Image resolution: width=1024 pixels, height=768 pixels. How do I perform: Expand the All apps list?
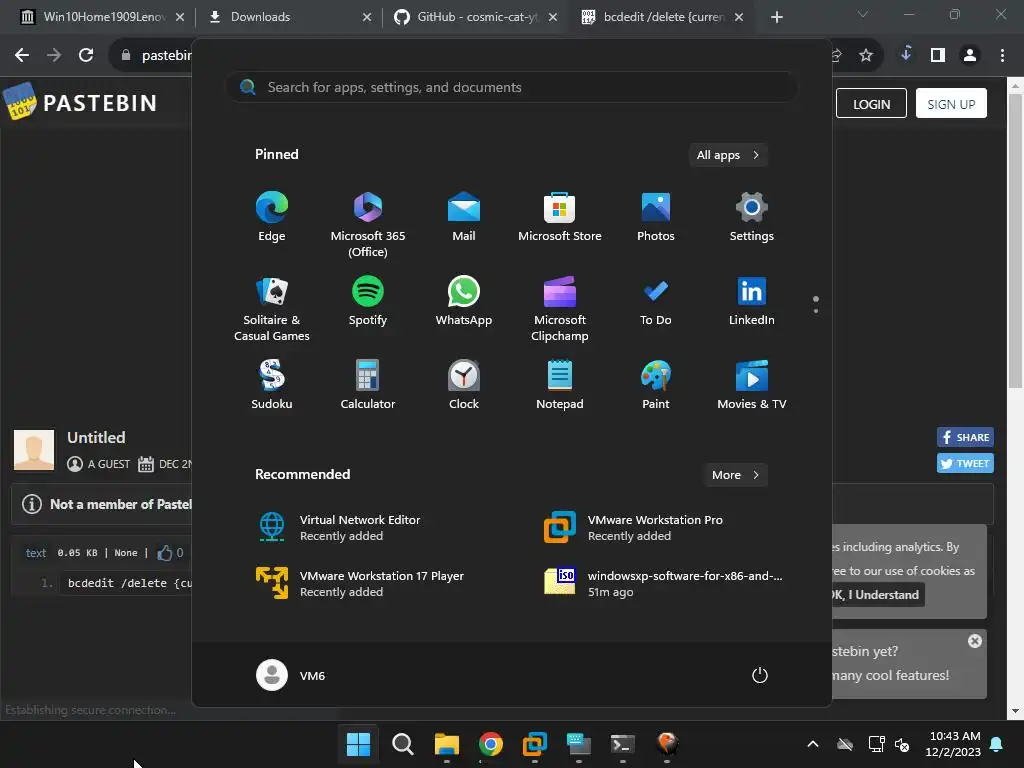click(728, 155)
